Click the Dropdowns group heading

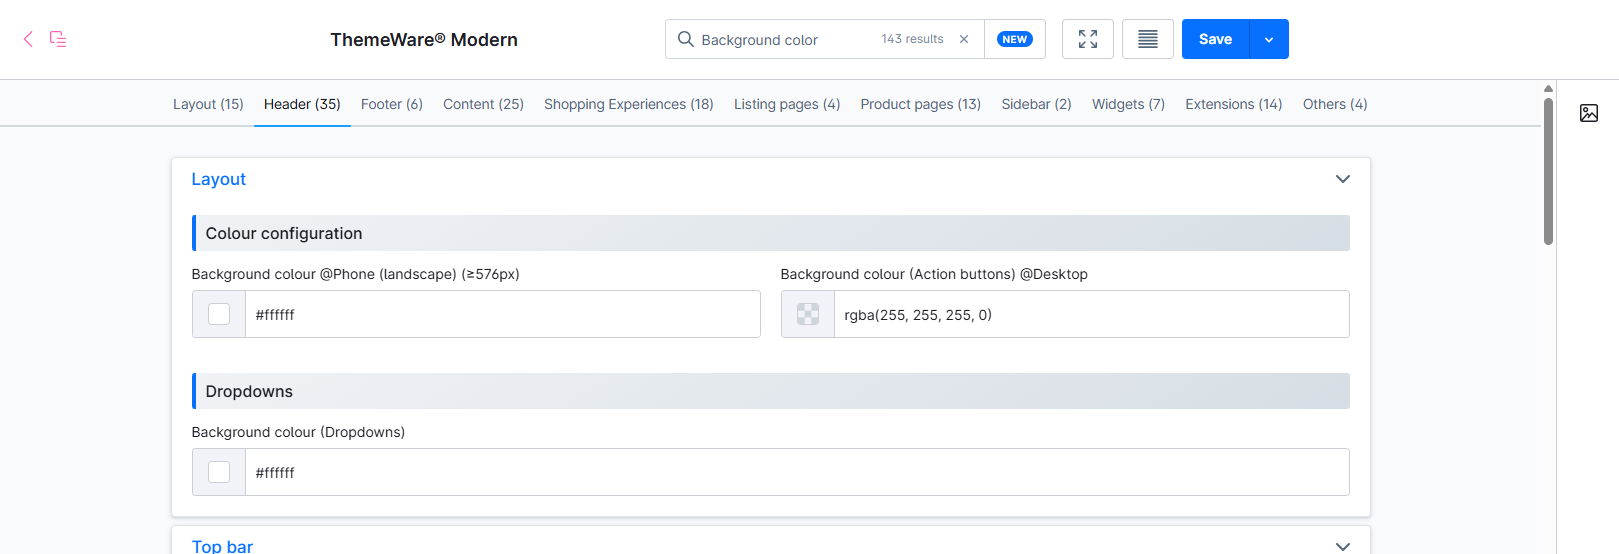[x=249, y=391]
